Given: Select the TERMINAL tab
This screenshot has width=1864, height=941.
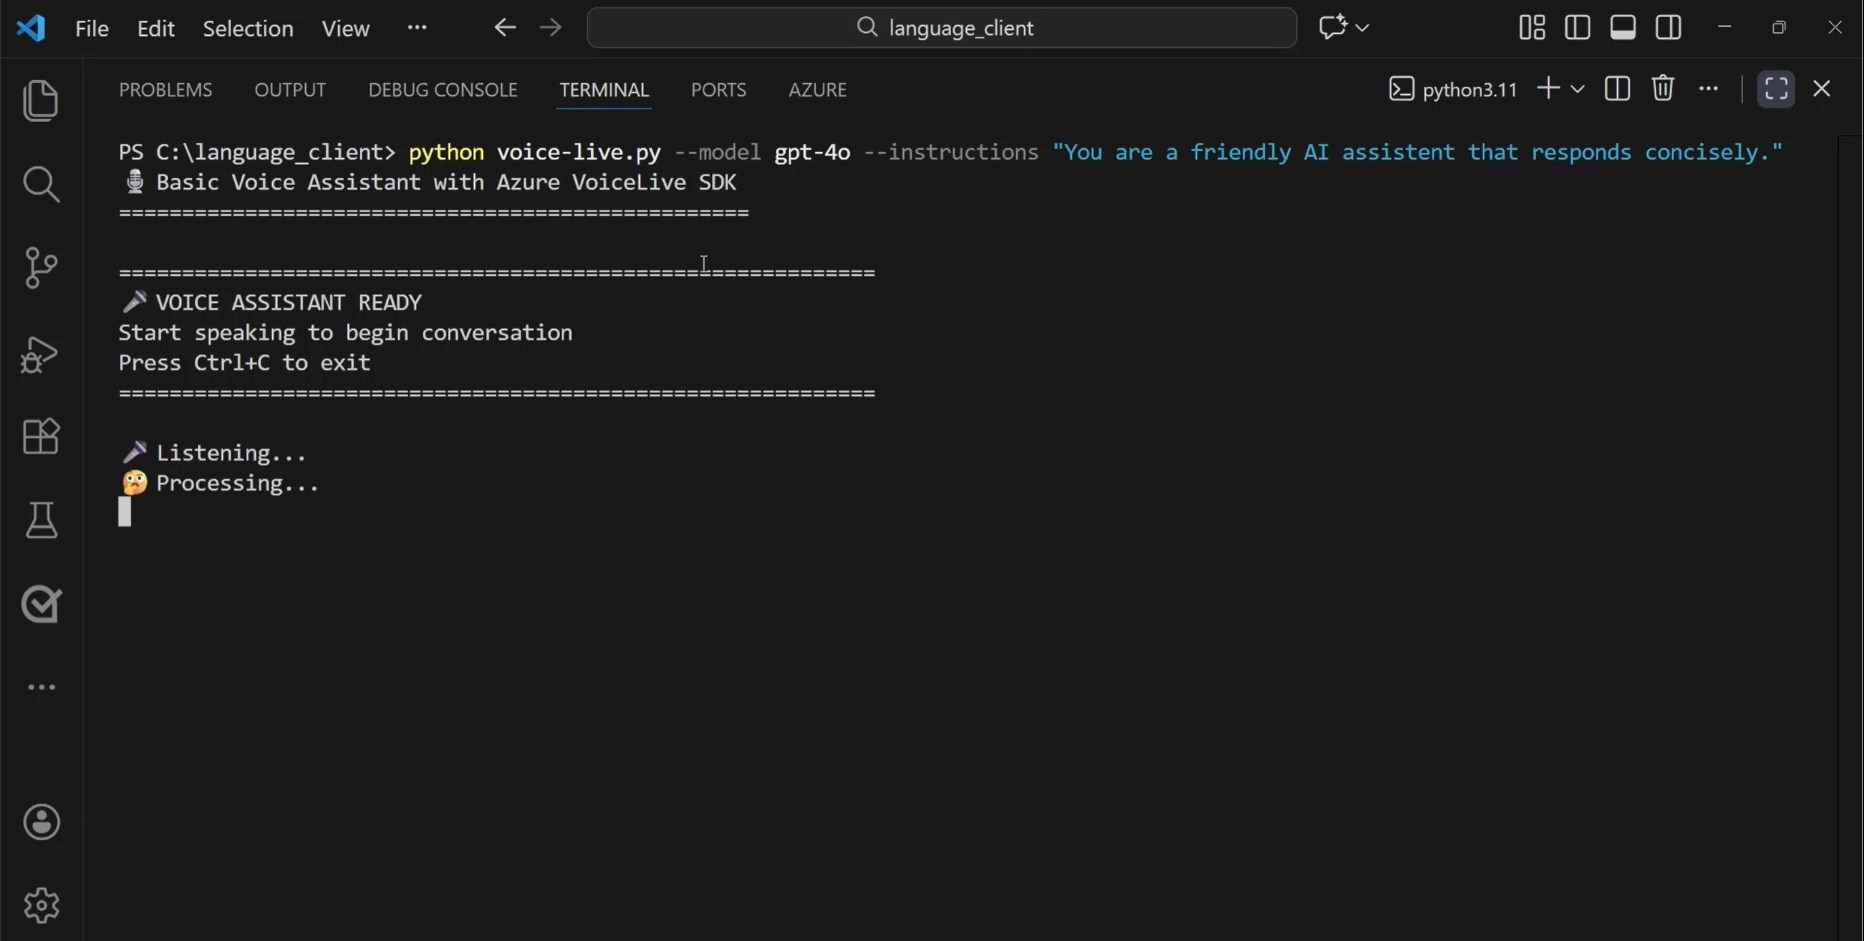Looking at the screenshot, I should pos(604,90).
